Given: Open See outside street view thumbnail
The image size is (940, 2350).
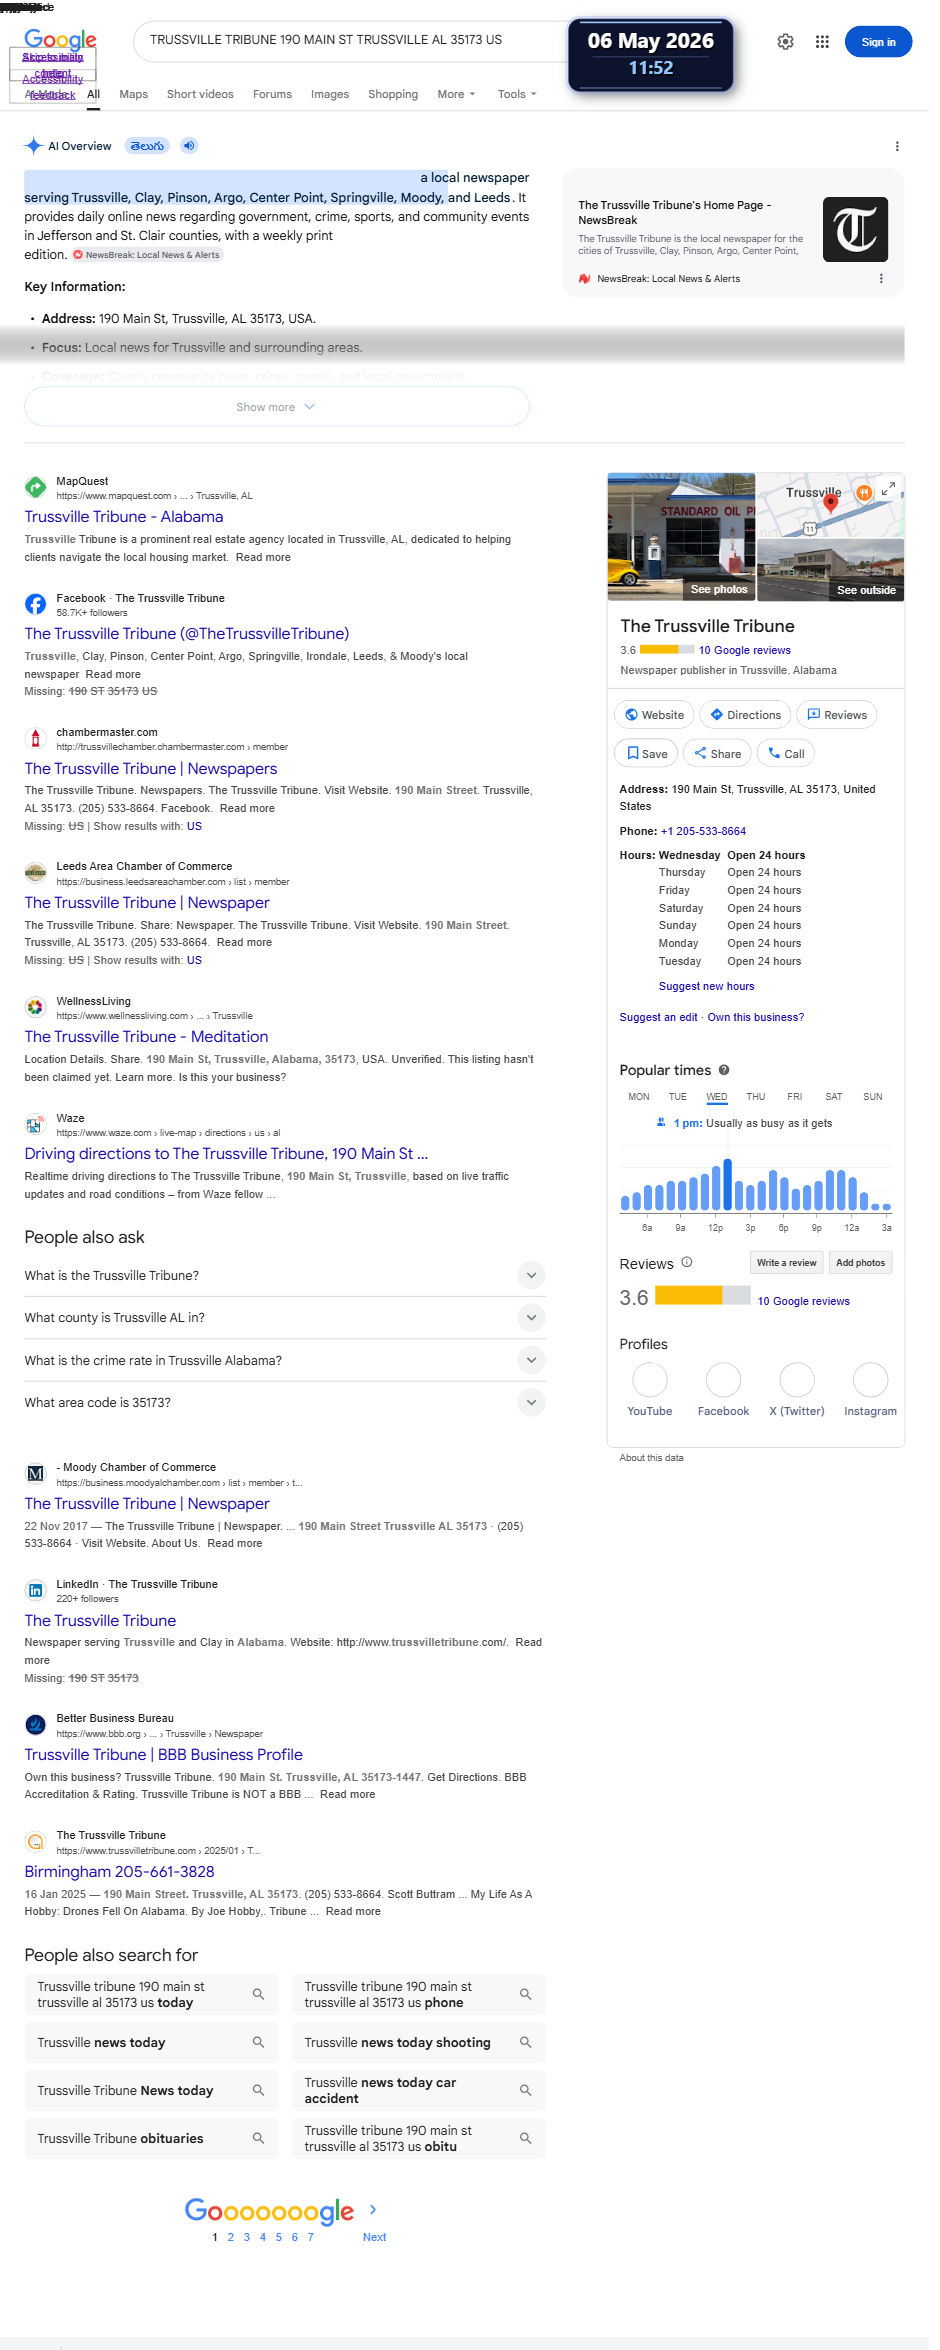Looking at the screenshot, I should (831, 570).
